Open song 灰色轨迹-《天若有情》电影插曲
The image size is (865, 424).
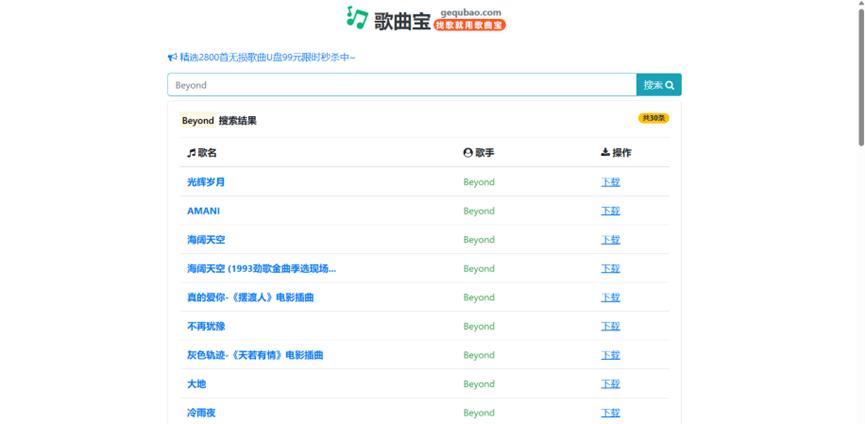click(x=255, y=355)
